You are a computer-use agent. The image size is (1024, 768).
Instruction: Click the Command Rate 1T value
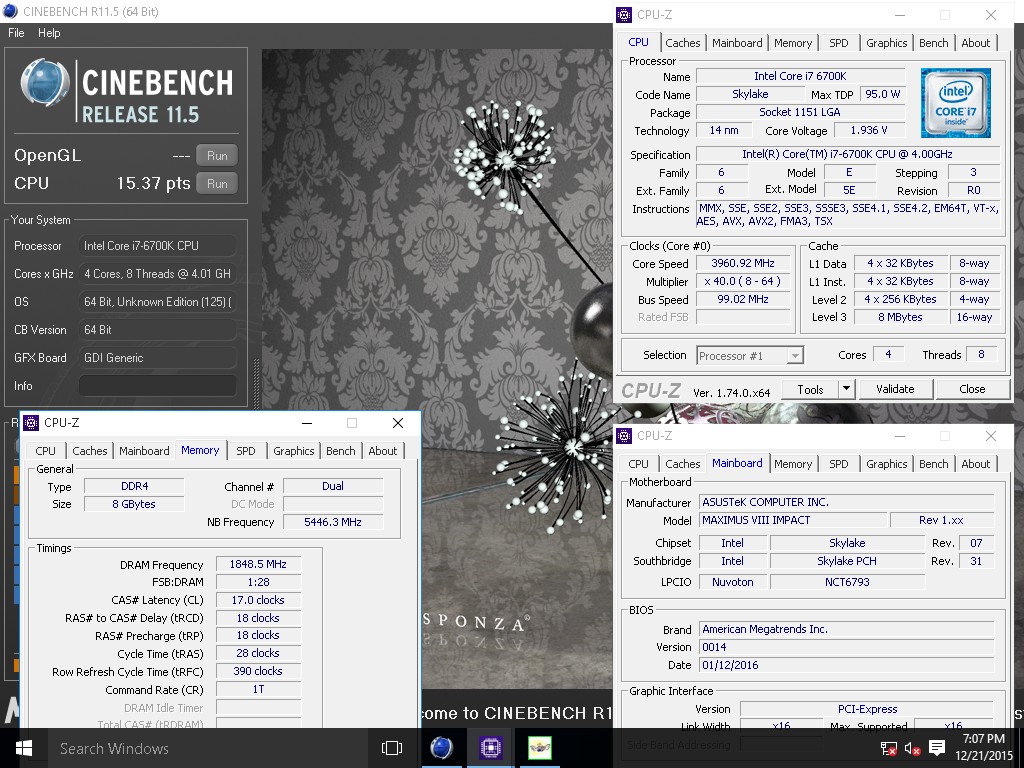(258, 690)
